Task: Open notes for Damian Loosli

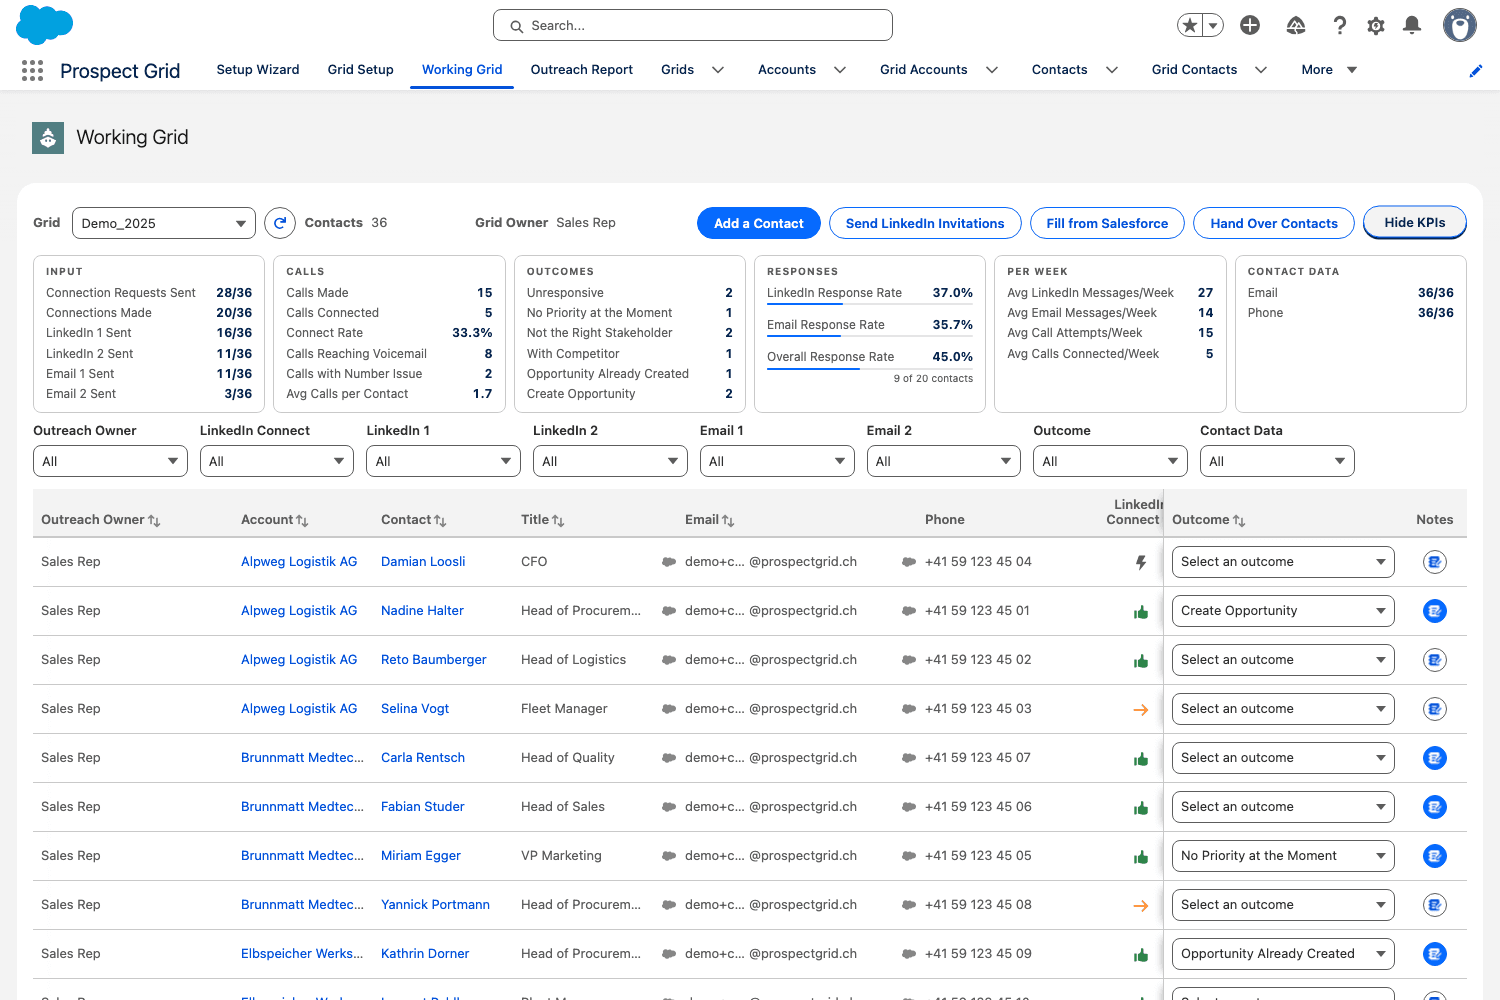Action: click(1435, 562)
